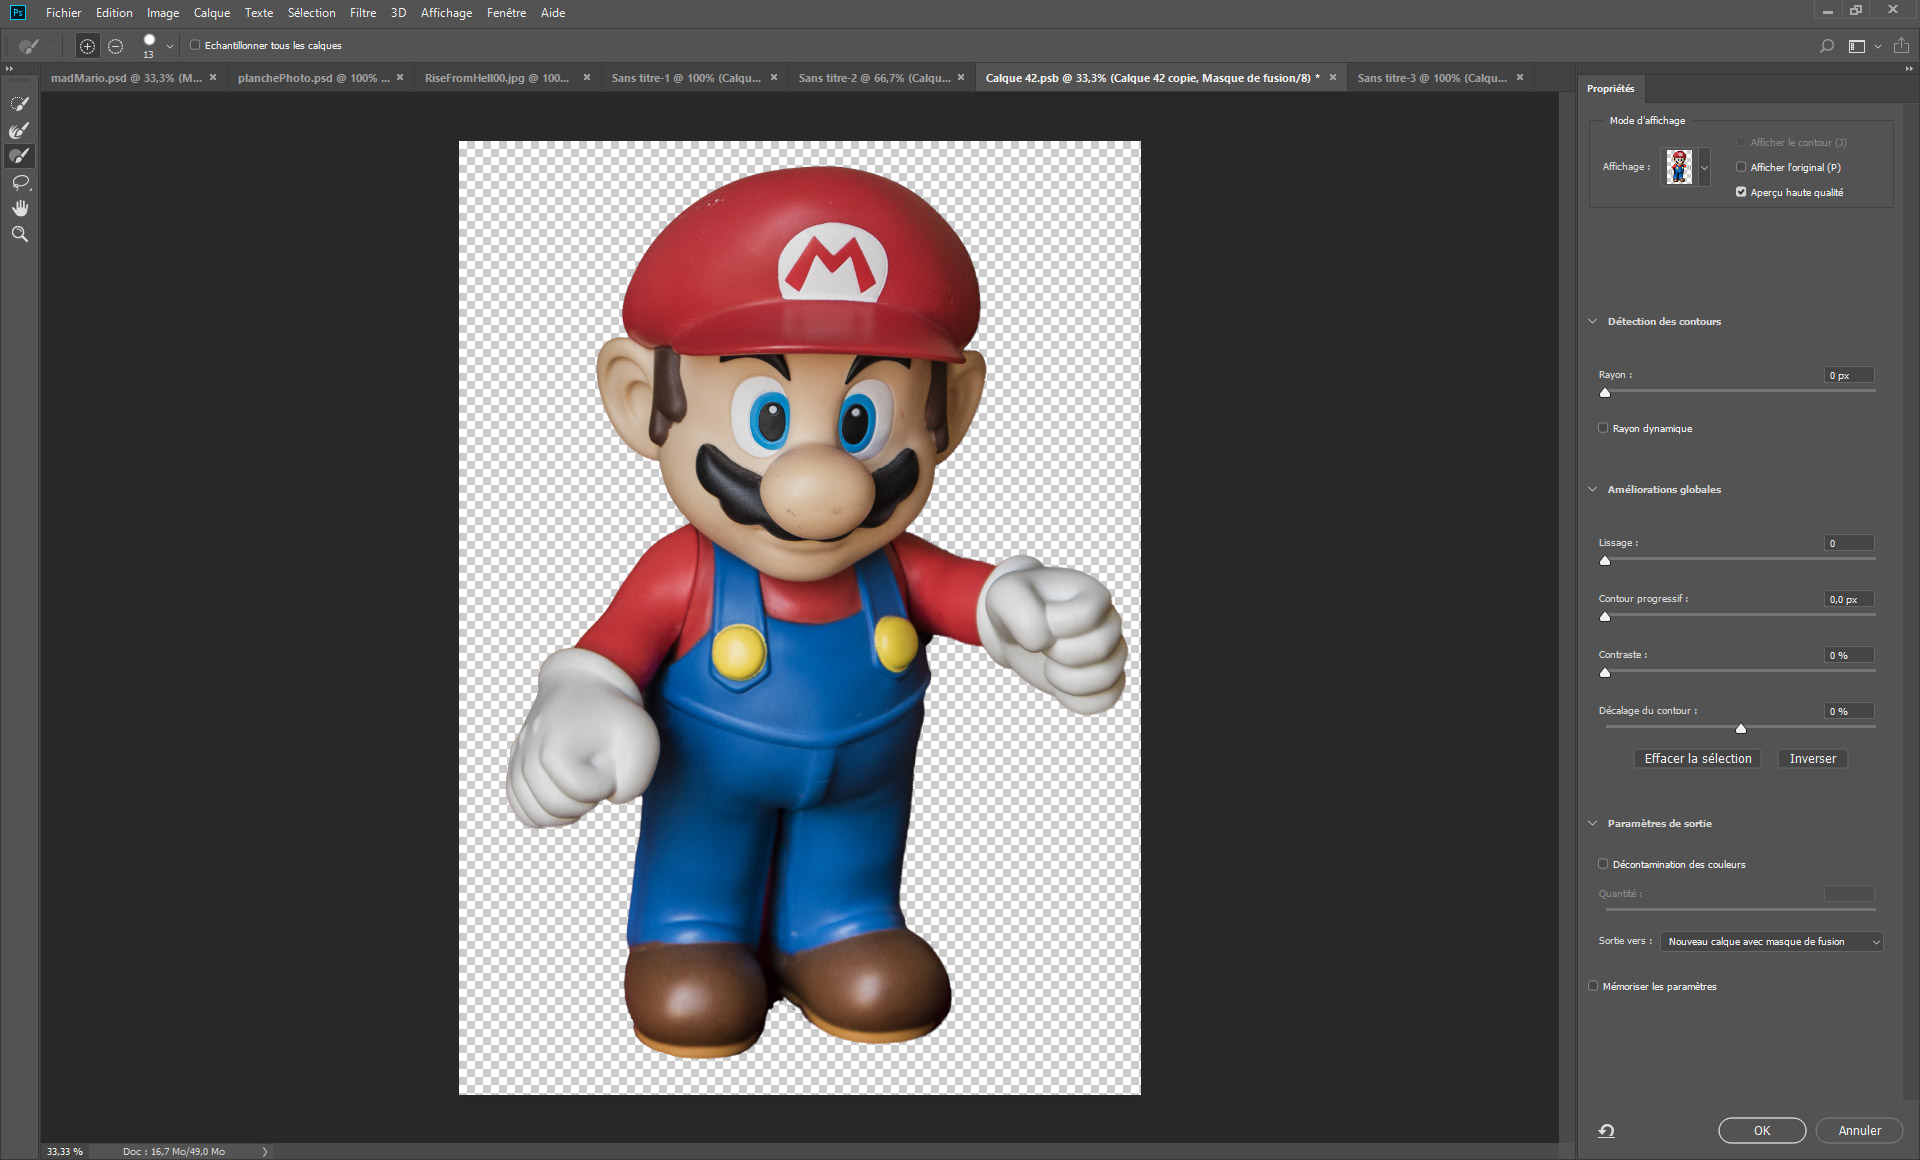The image size is (1920, 1160).
Task: Check Mémoriser les paramètres
Action: (1593, 986)
